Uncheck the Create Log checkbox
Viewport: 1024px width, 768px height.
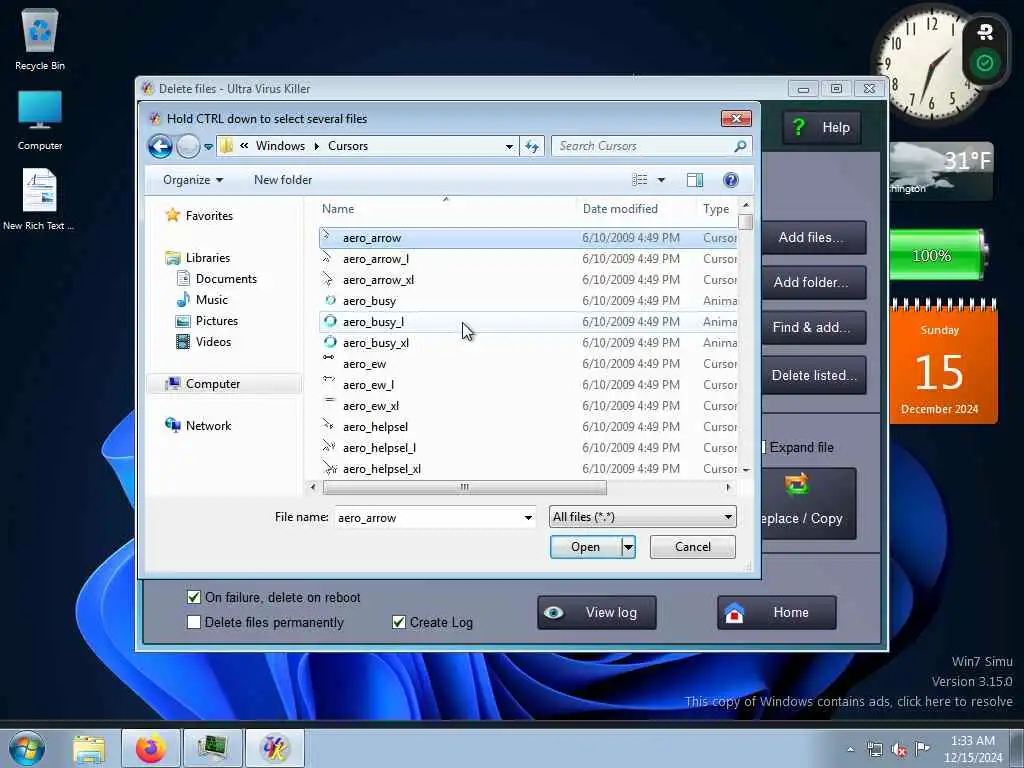[x=398, y=622]
